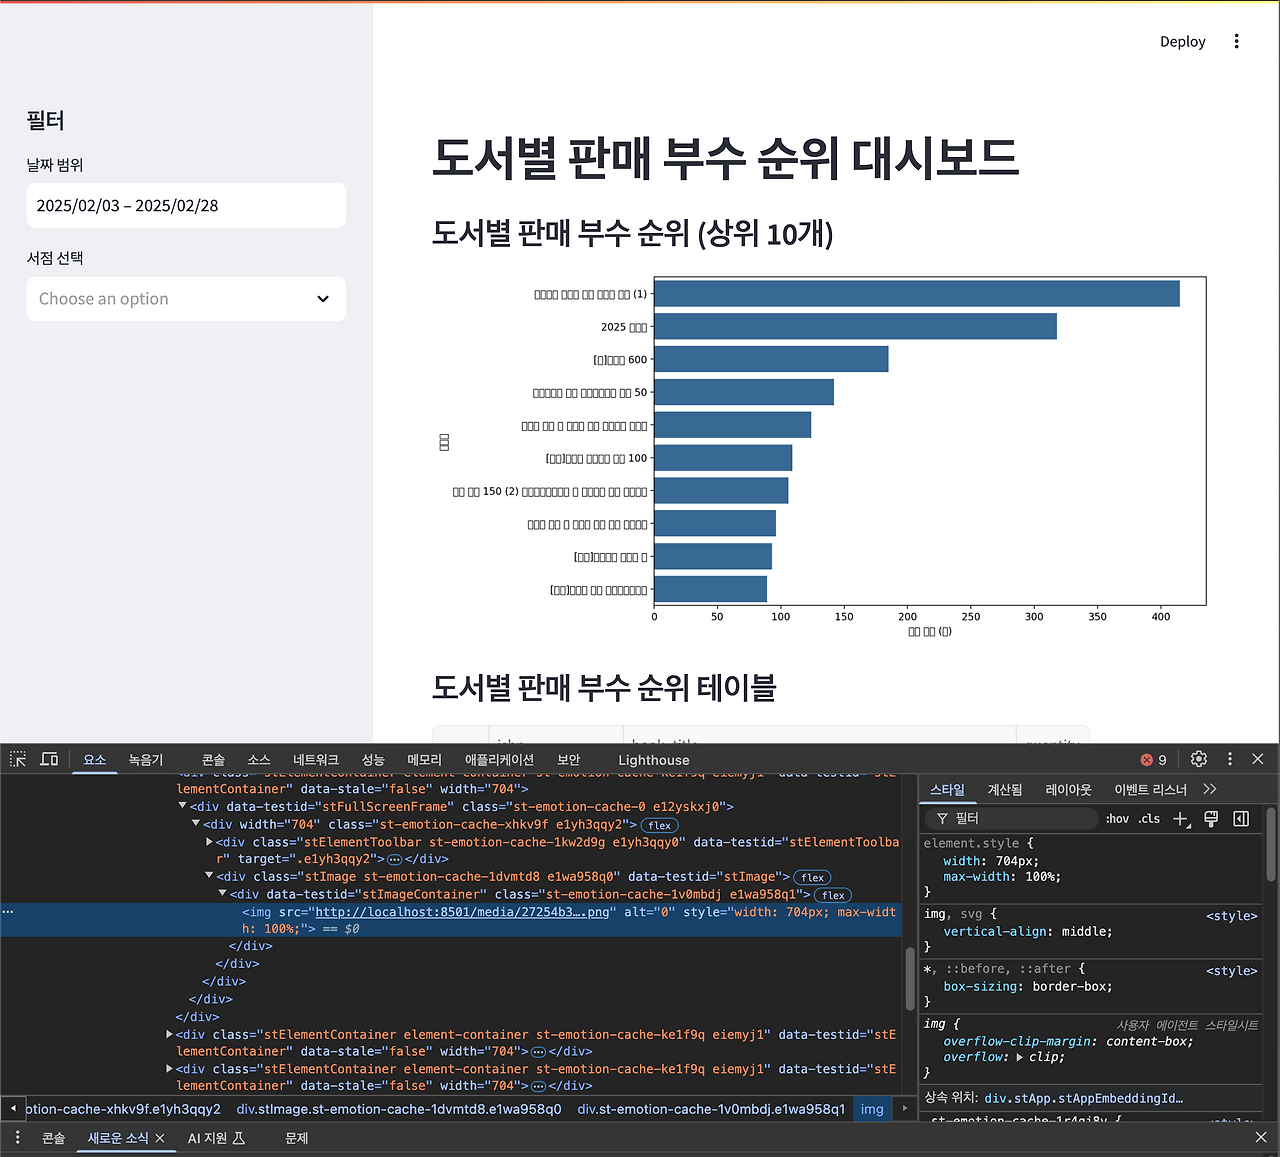
Task: Toggle the device toolbar icon
Action: [49, 759]
